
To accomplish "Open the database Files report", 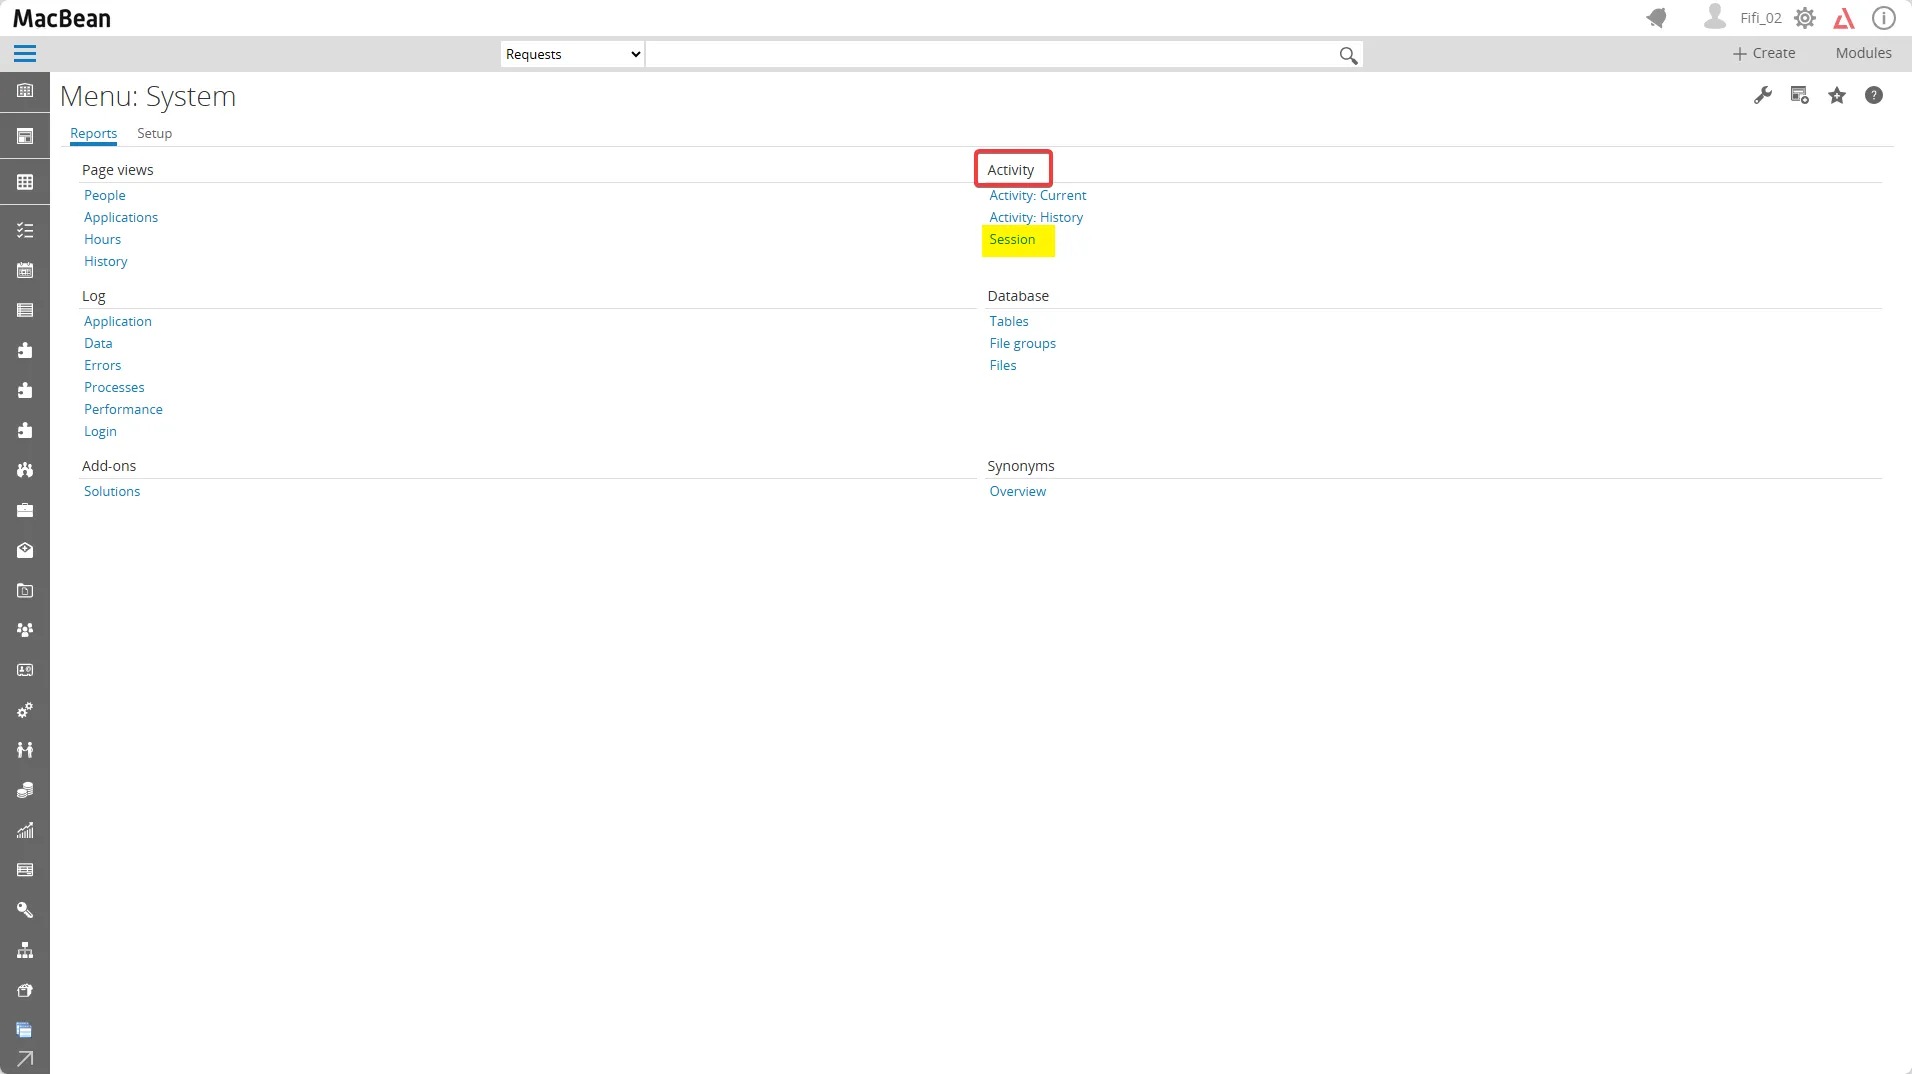I will click(x=1003, y=365).
